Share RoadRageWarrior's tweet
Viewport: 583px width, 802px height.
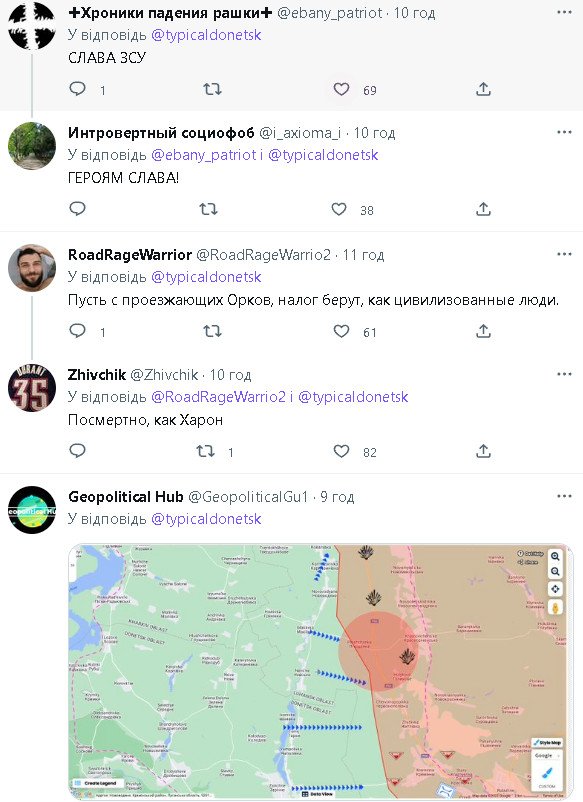point(483,331)
